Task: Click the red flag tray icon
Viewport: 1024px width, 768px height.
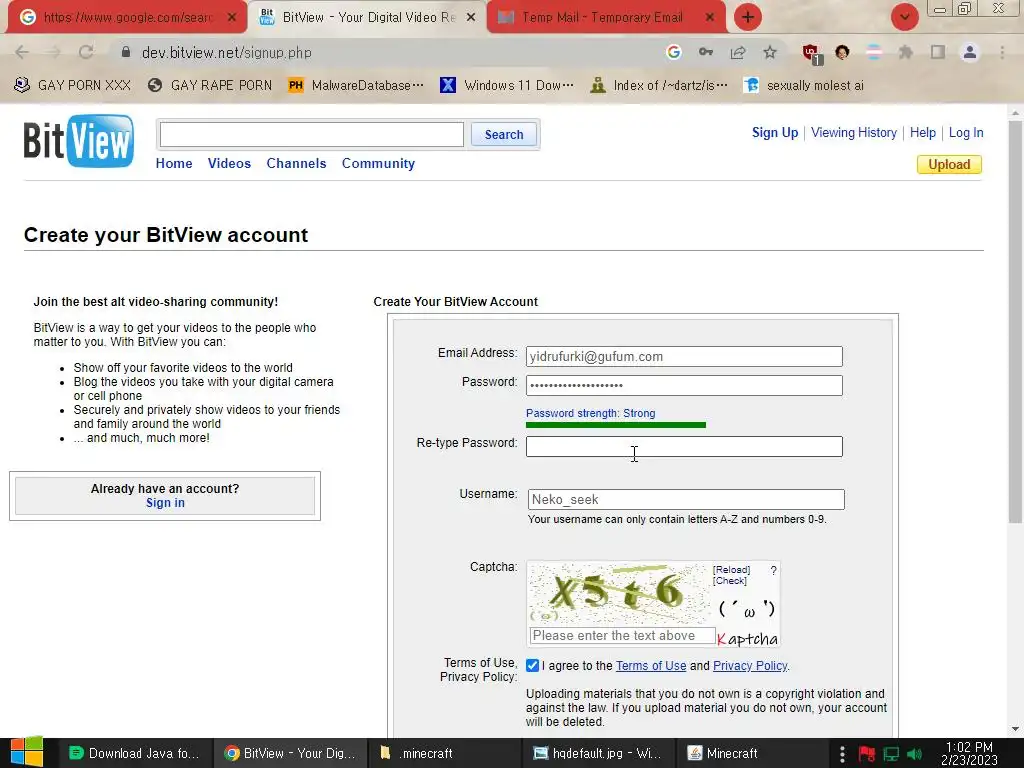Action: pos(867,754)
